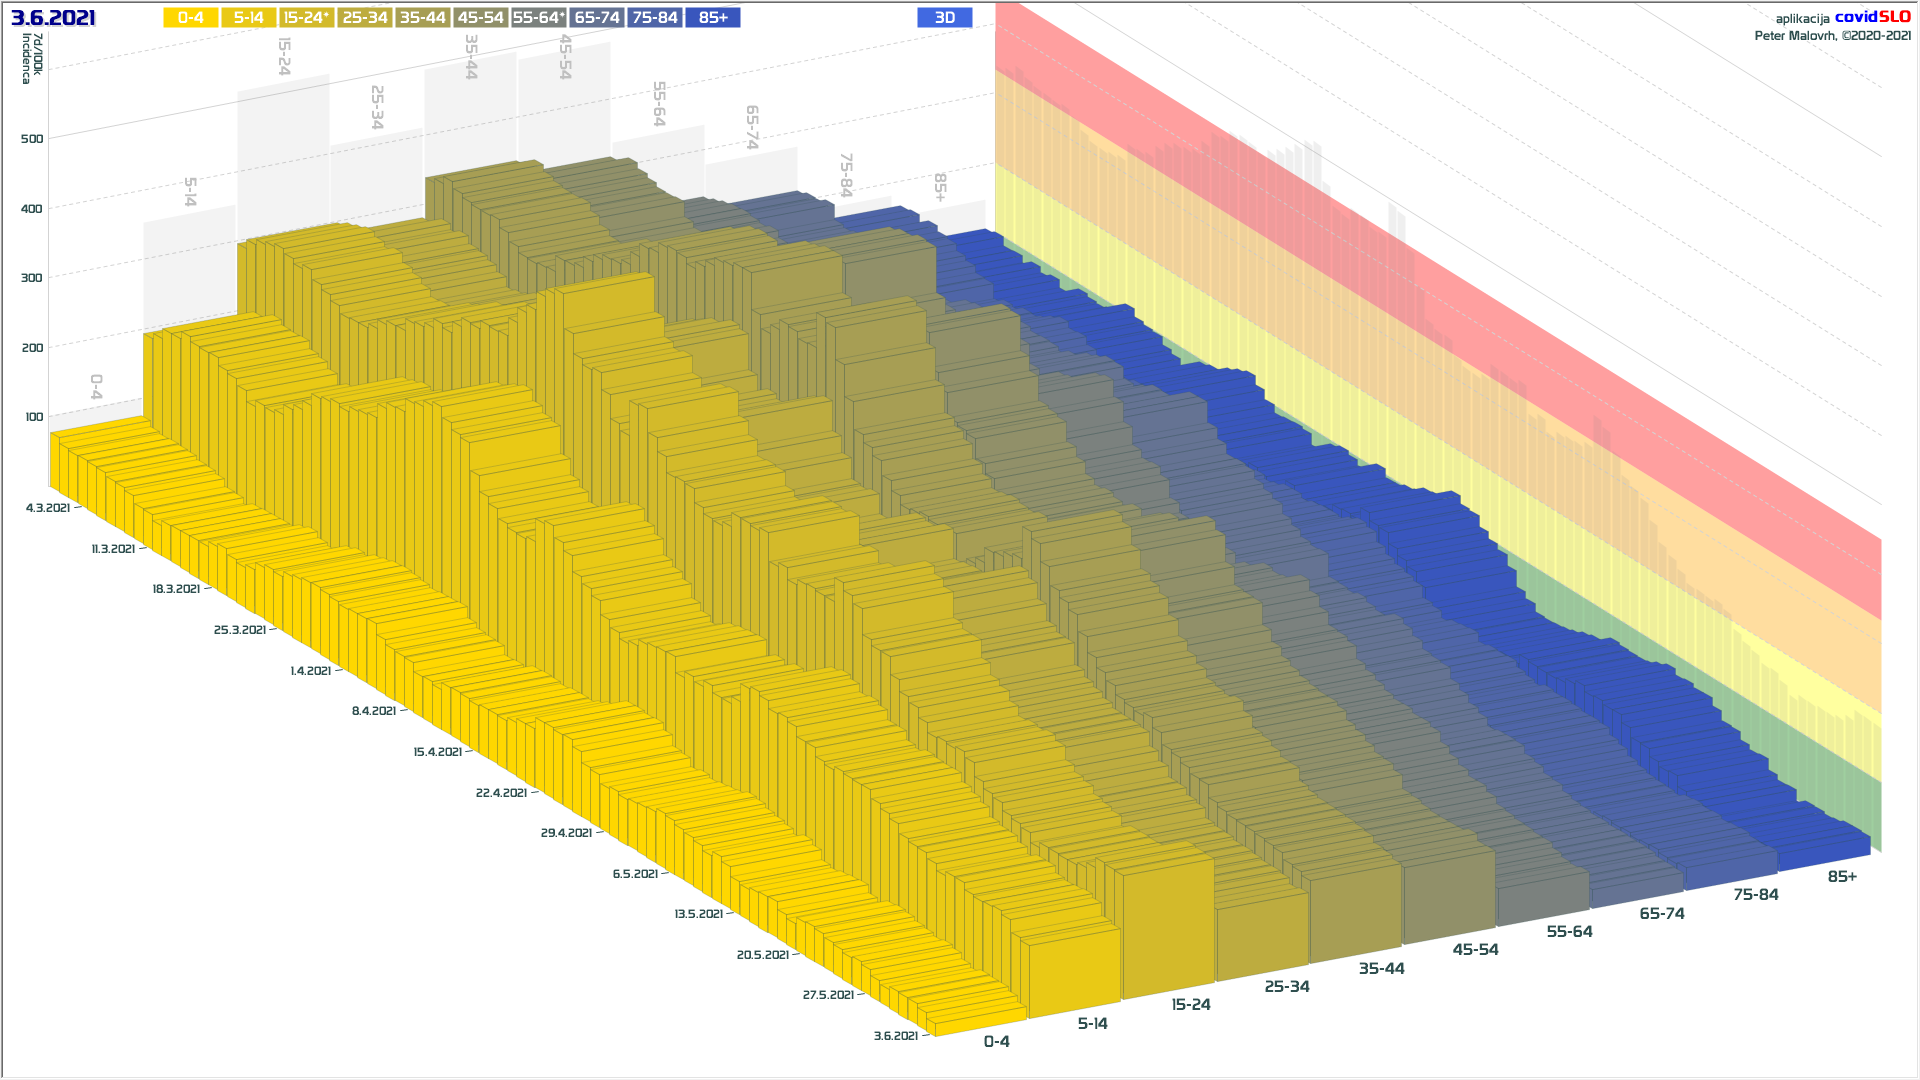Click the 45-54 axis label below the bars
This screenshot has width=1920, height=1080.
coord(1475,950)
